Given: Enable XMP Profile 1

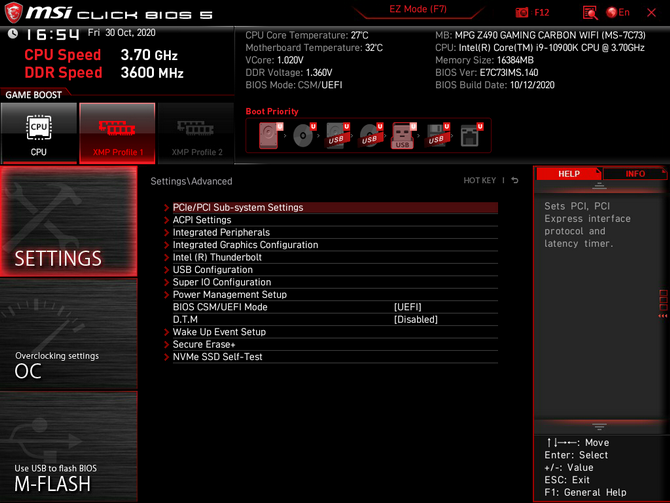Looking at the screenshot, I should 117,133.
